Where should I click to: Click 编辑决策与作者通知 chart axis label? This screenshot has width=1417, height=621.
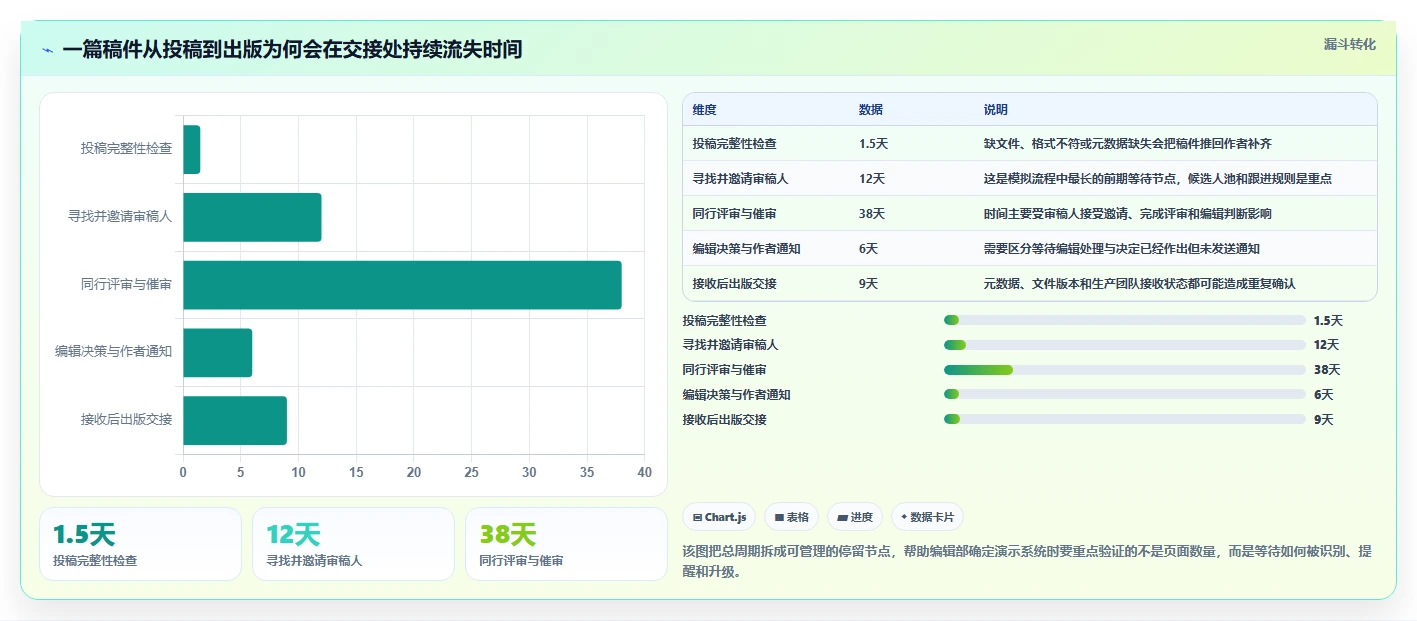(113, 352)
